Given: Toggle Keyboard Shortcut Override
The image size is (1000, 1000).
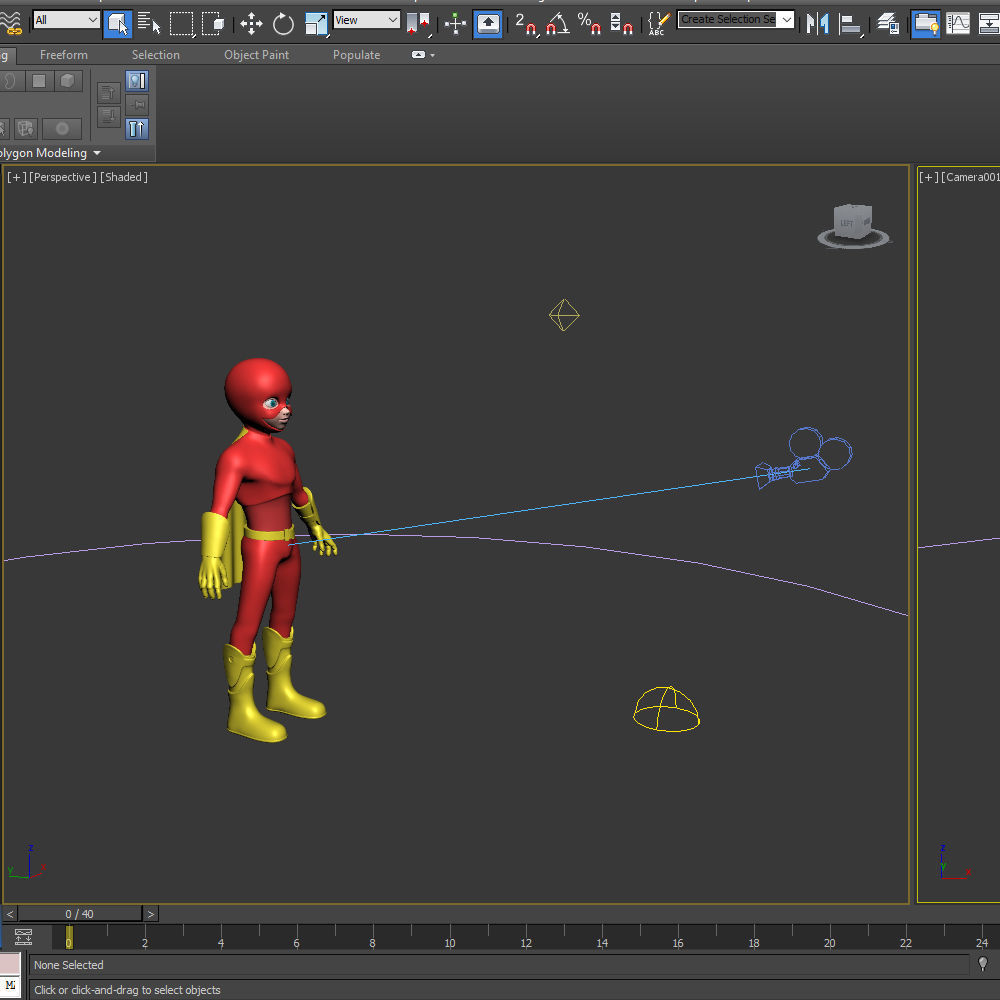Looking at the screenshot, I should (488, 24).
